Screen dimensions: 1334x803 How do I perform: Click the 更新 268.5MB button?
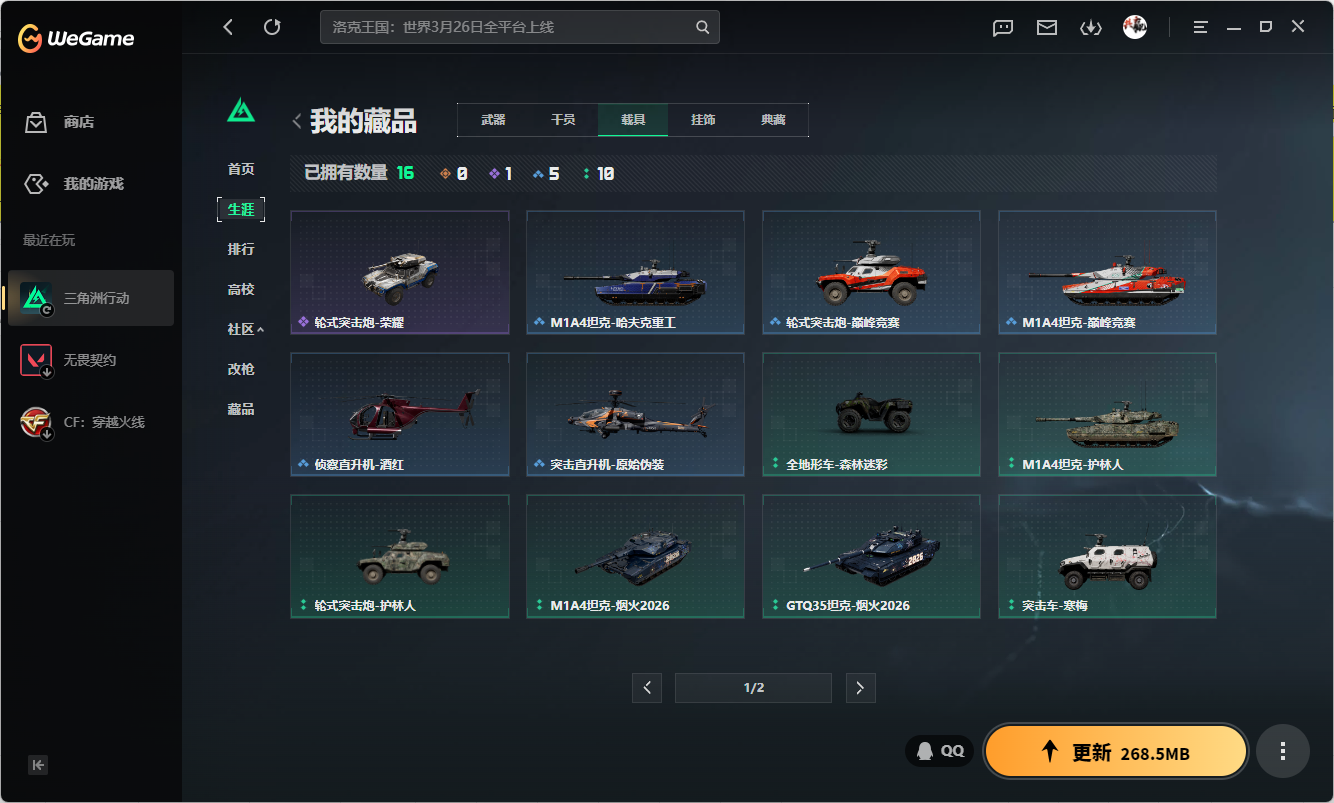point(1116,752)
